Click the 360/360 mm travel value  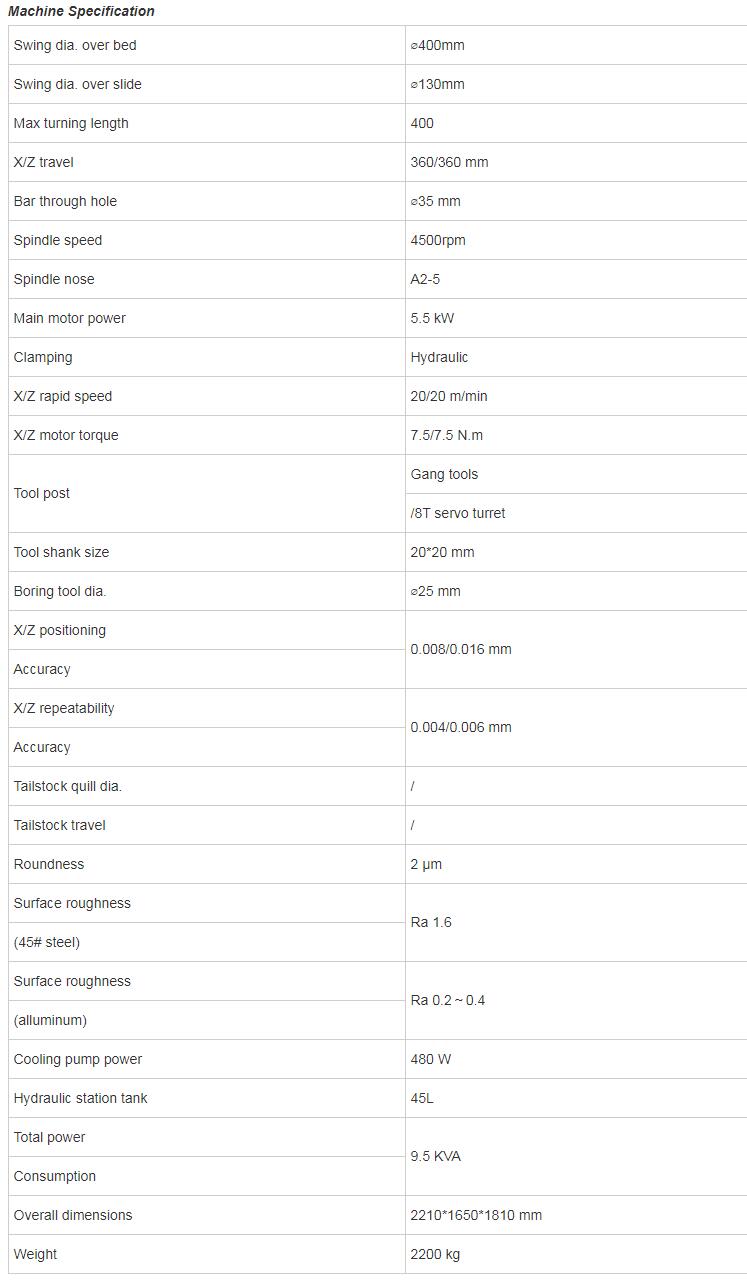449,162
